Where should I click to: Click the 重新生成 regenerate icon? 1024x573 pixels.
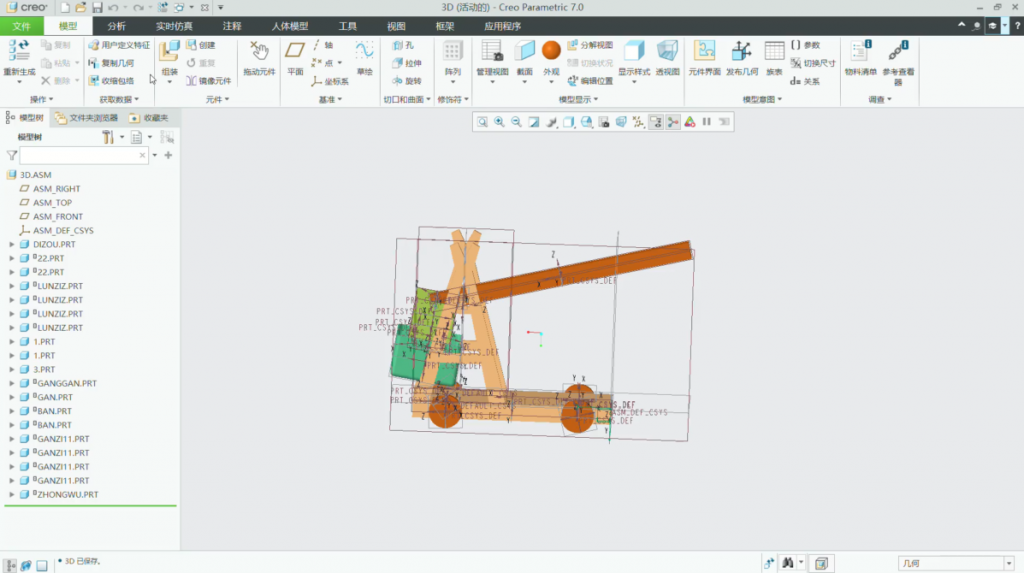[19, 52]
